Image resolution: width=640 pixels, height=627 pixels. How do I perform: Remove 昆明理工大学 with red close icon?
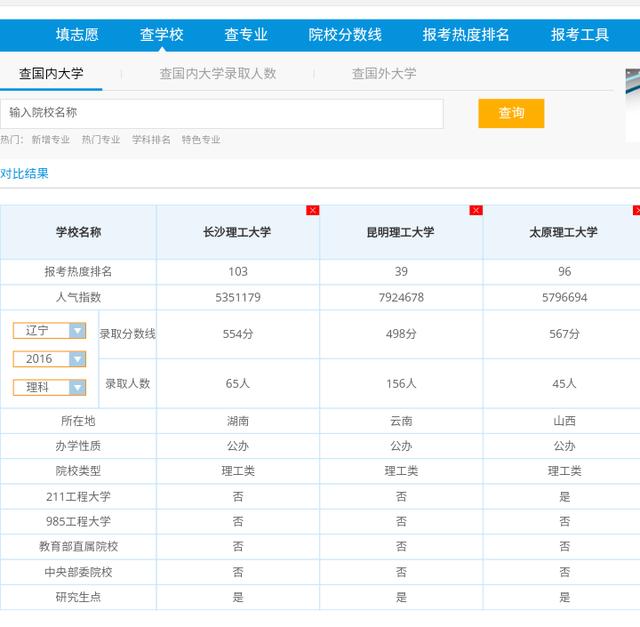click(x=476, y=210)
